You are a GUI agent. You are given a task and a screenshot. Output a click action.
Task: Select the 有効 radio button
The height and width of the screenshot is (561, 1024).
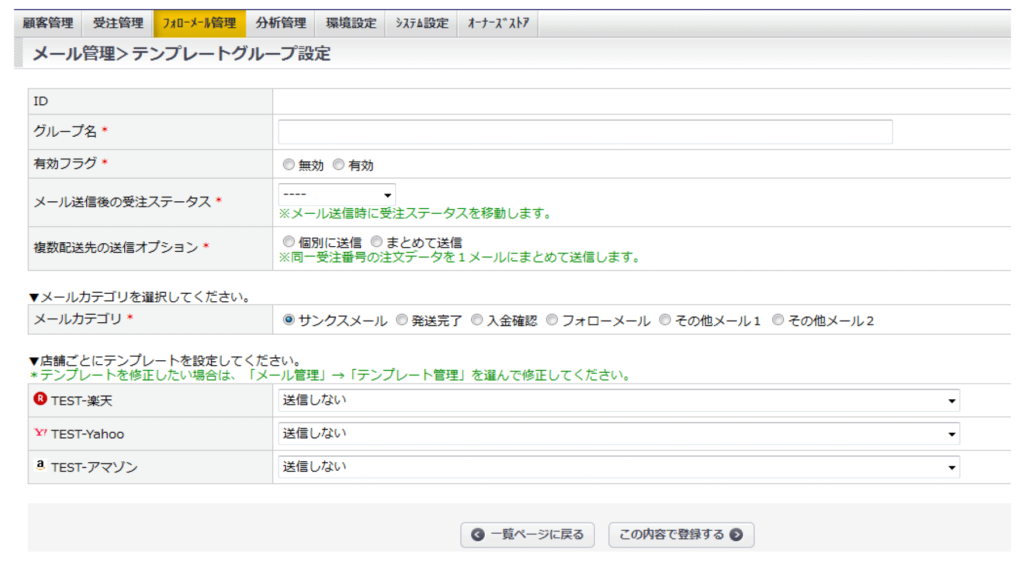(339, 165)
